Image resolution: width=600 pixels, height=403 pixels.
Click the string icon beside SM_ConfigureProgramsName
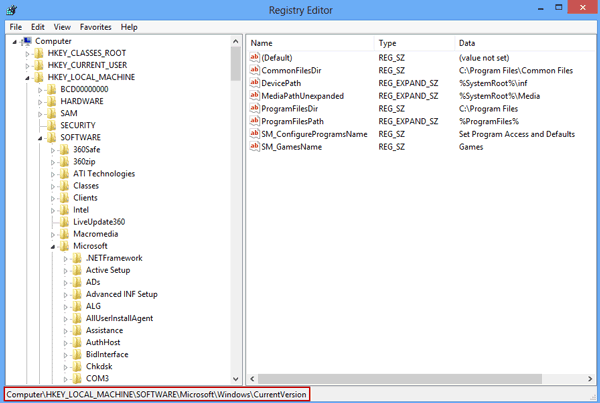point(254,134)
